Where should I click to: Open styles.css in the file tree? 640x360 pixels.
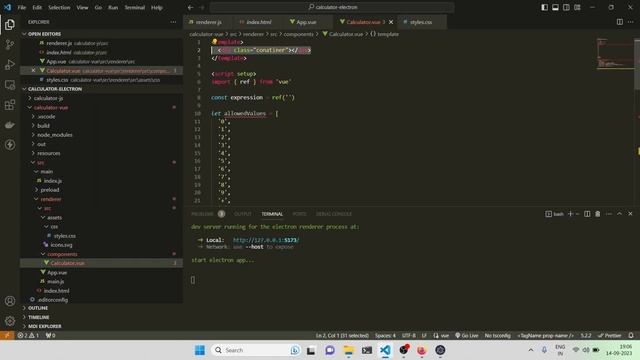(64, 236)
